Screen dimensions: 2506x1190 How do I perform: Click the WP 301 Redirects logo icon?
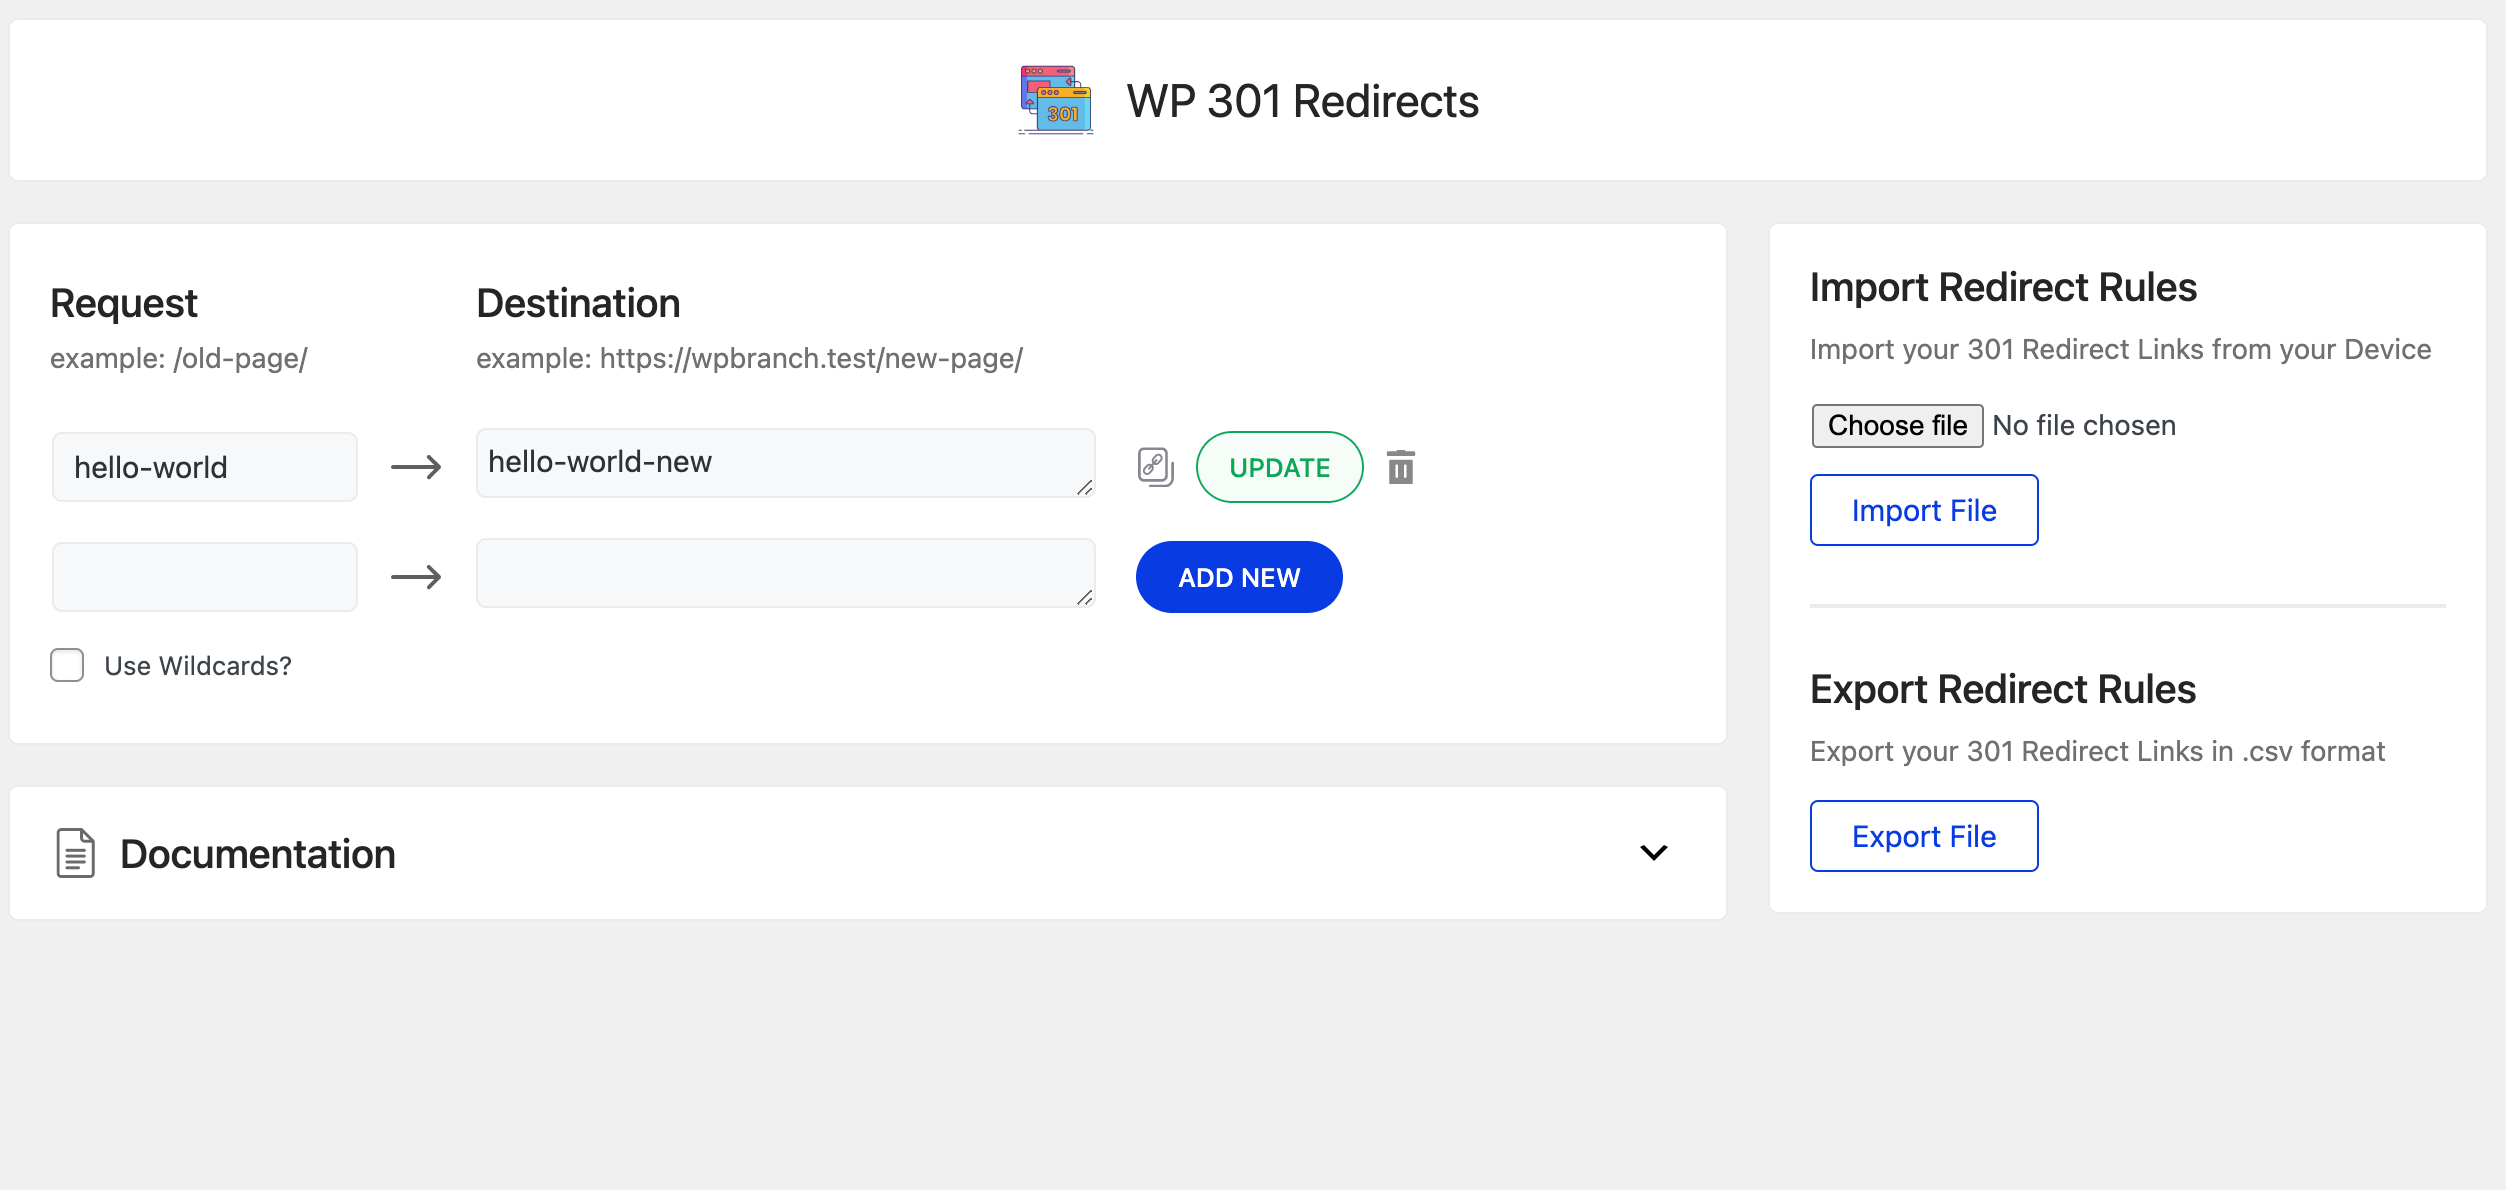1056,100
